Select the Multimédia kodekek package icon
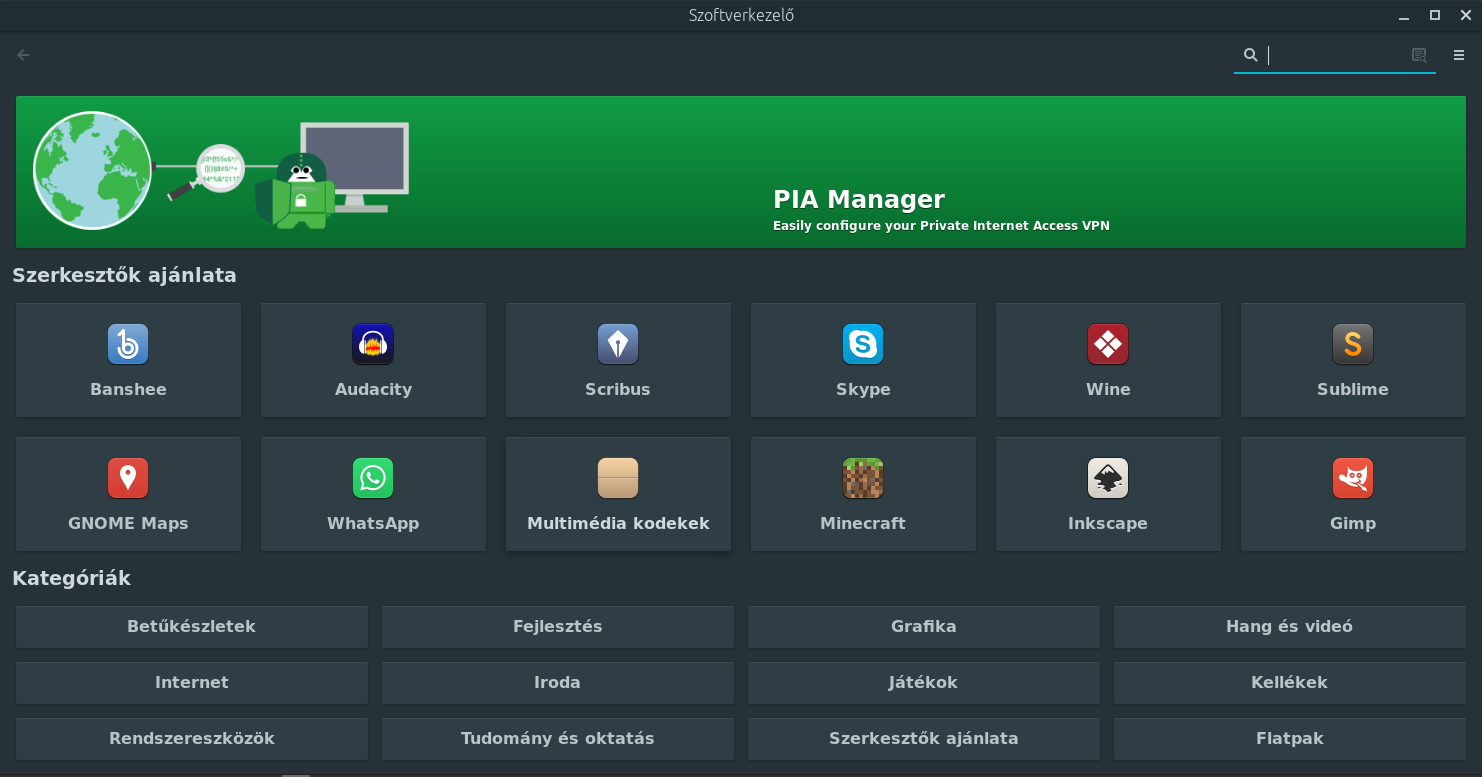1482x777 pixels. coord(618,478)
